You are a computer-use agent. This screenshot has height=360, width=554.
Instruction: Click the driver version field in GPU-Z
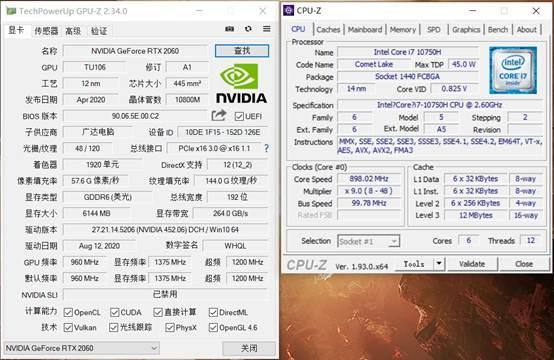(x=165, y=230)
